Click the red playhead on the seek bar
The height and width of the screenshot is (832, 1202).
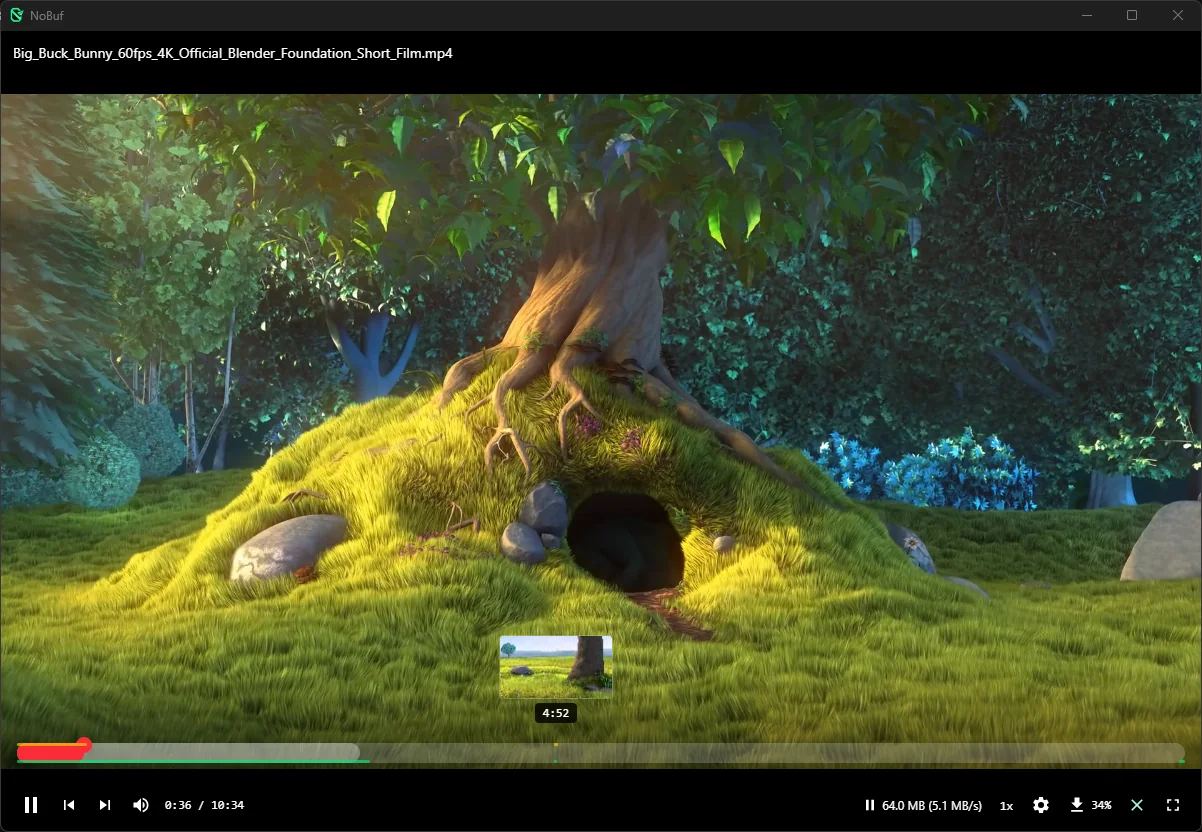click(84, 745)
